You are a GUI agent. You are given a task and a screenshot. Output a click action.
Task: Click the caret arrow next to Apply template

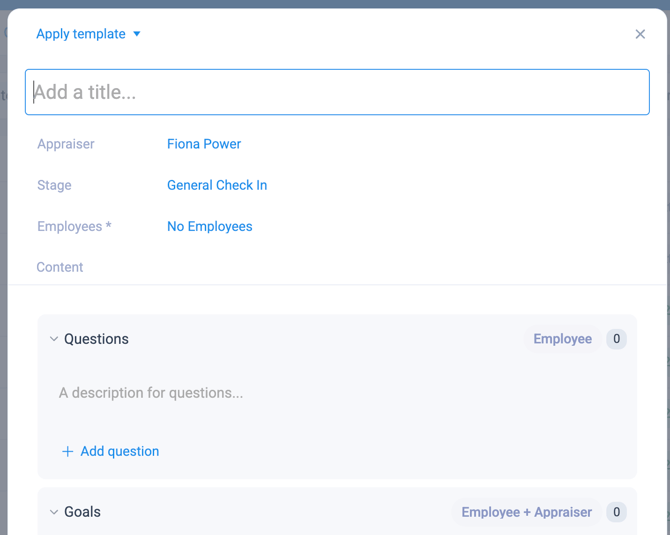[137, 34]
